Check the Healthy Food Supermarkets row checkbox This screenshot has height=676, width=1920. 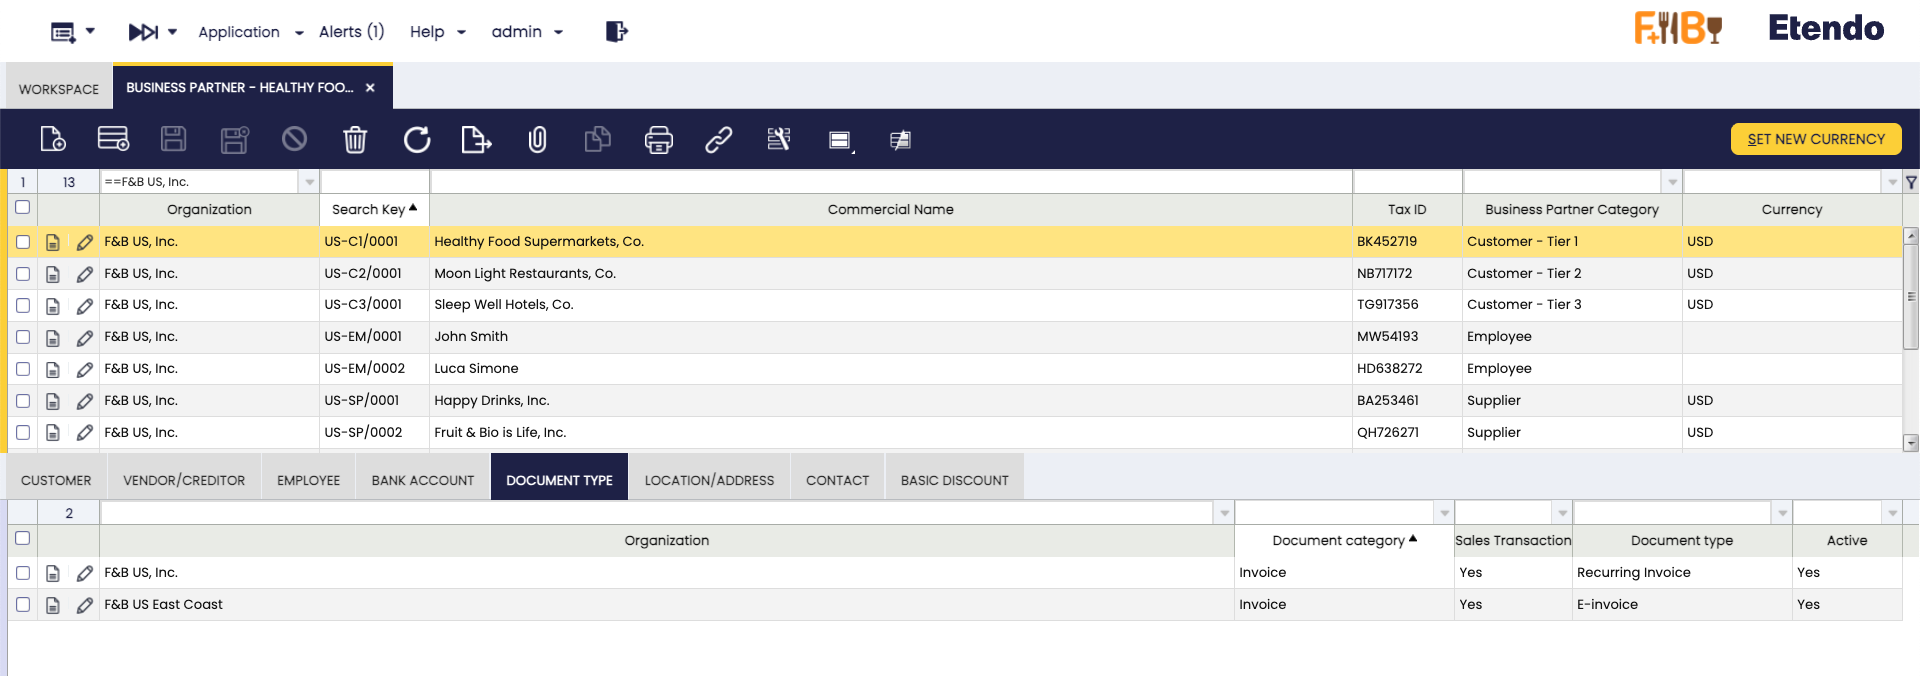point(23,242)
